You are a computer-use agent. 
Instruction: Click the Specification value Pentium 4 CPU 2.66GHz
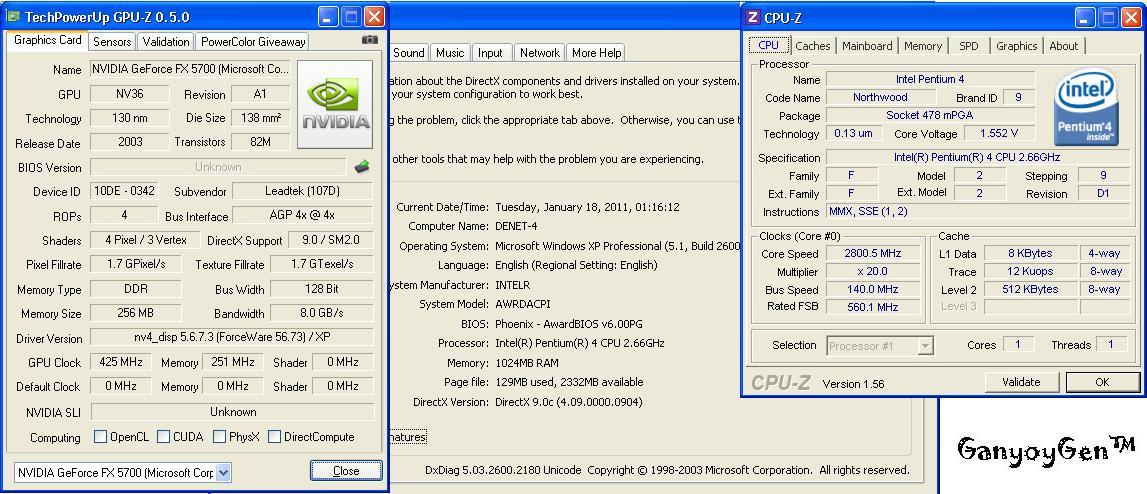(x=977, y=157)
